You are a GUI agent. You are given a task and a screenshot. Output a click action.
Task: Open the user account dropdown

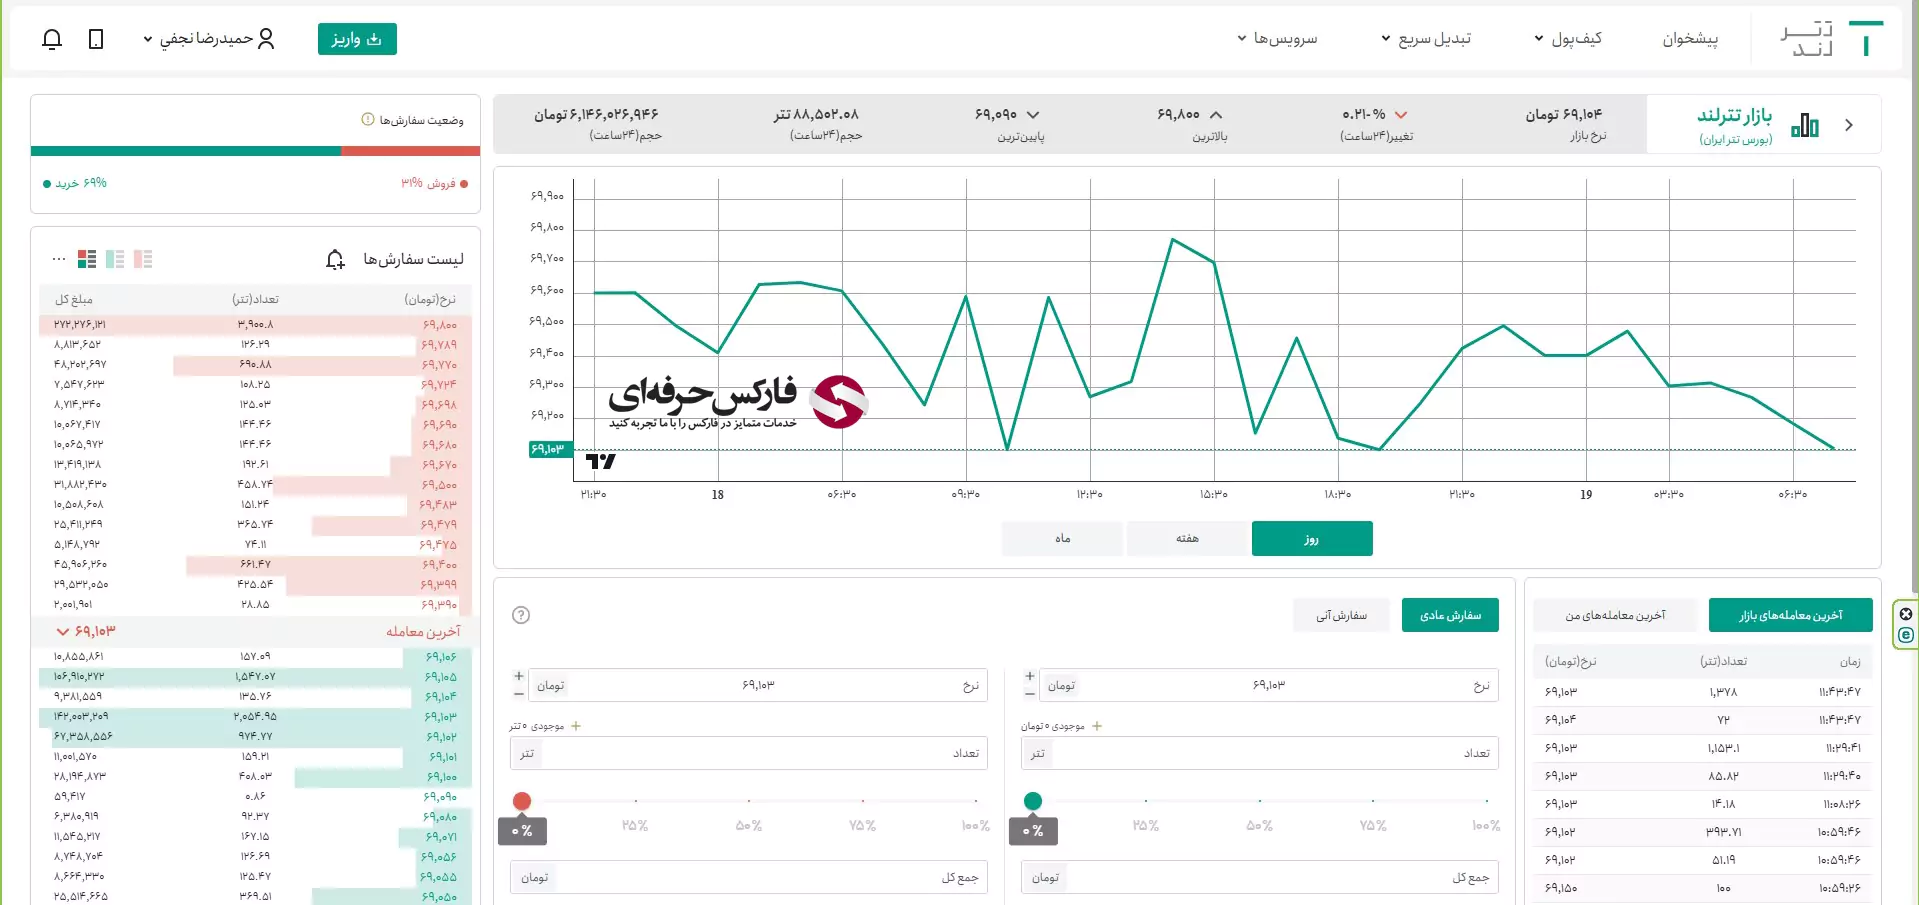pos(208,39)
